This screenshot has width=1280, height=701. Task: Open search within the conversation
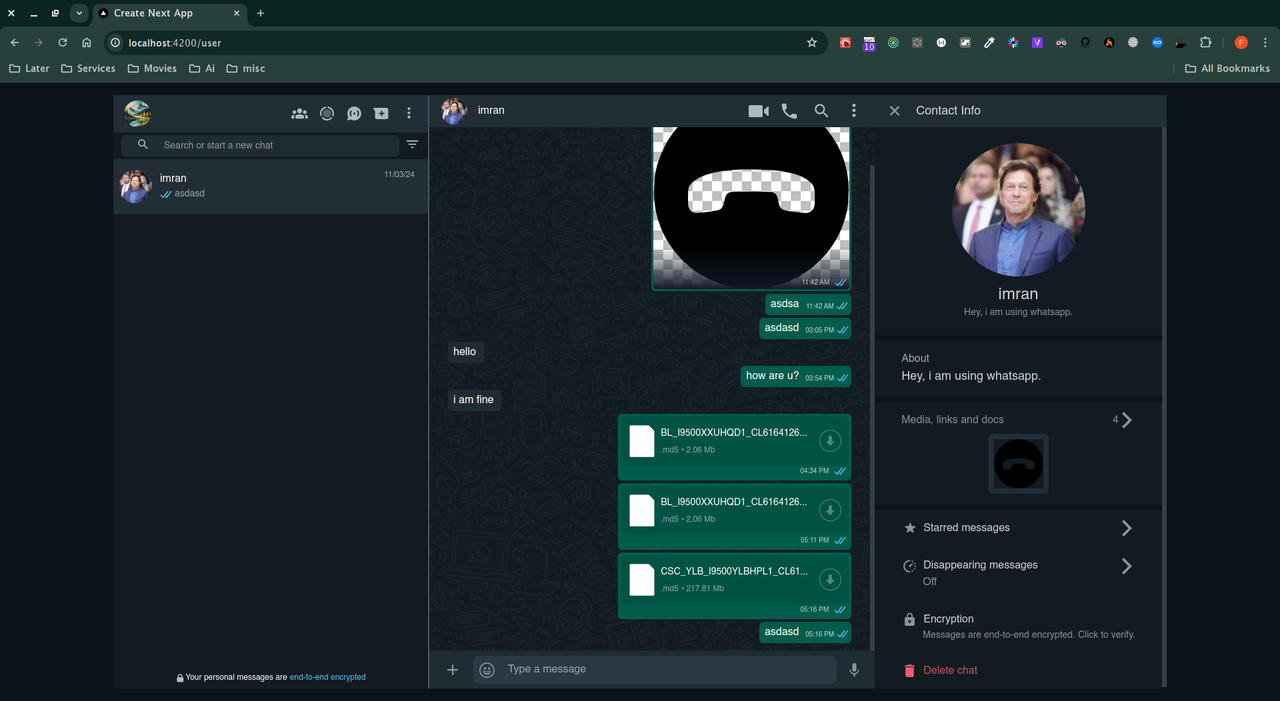coord(821,111)
